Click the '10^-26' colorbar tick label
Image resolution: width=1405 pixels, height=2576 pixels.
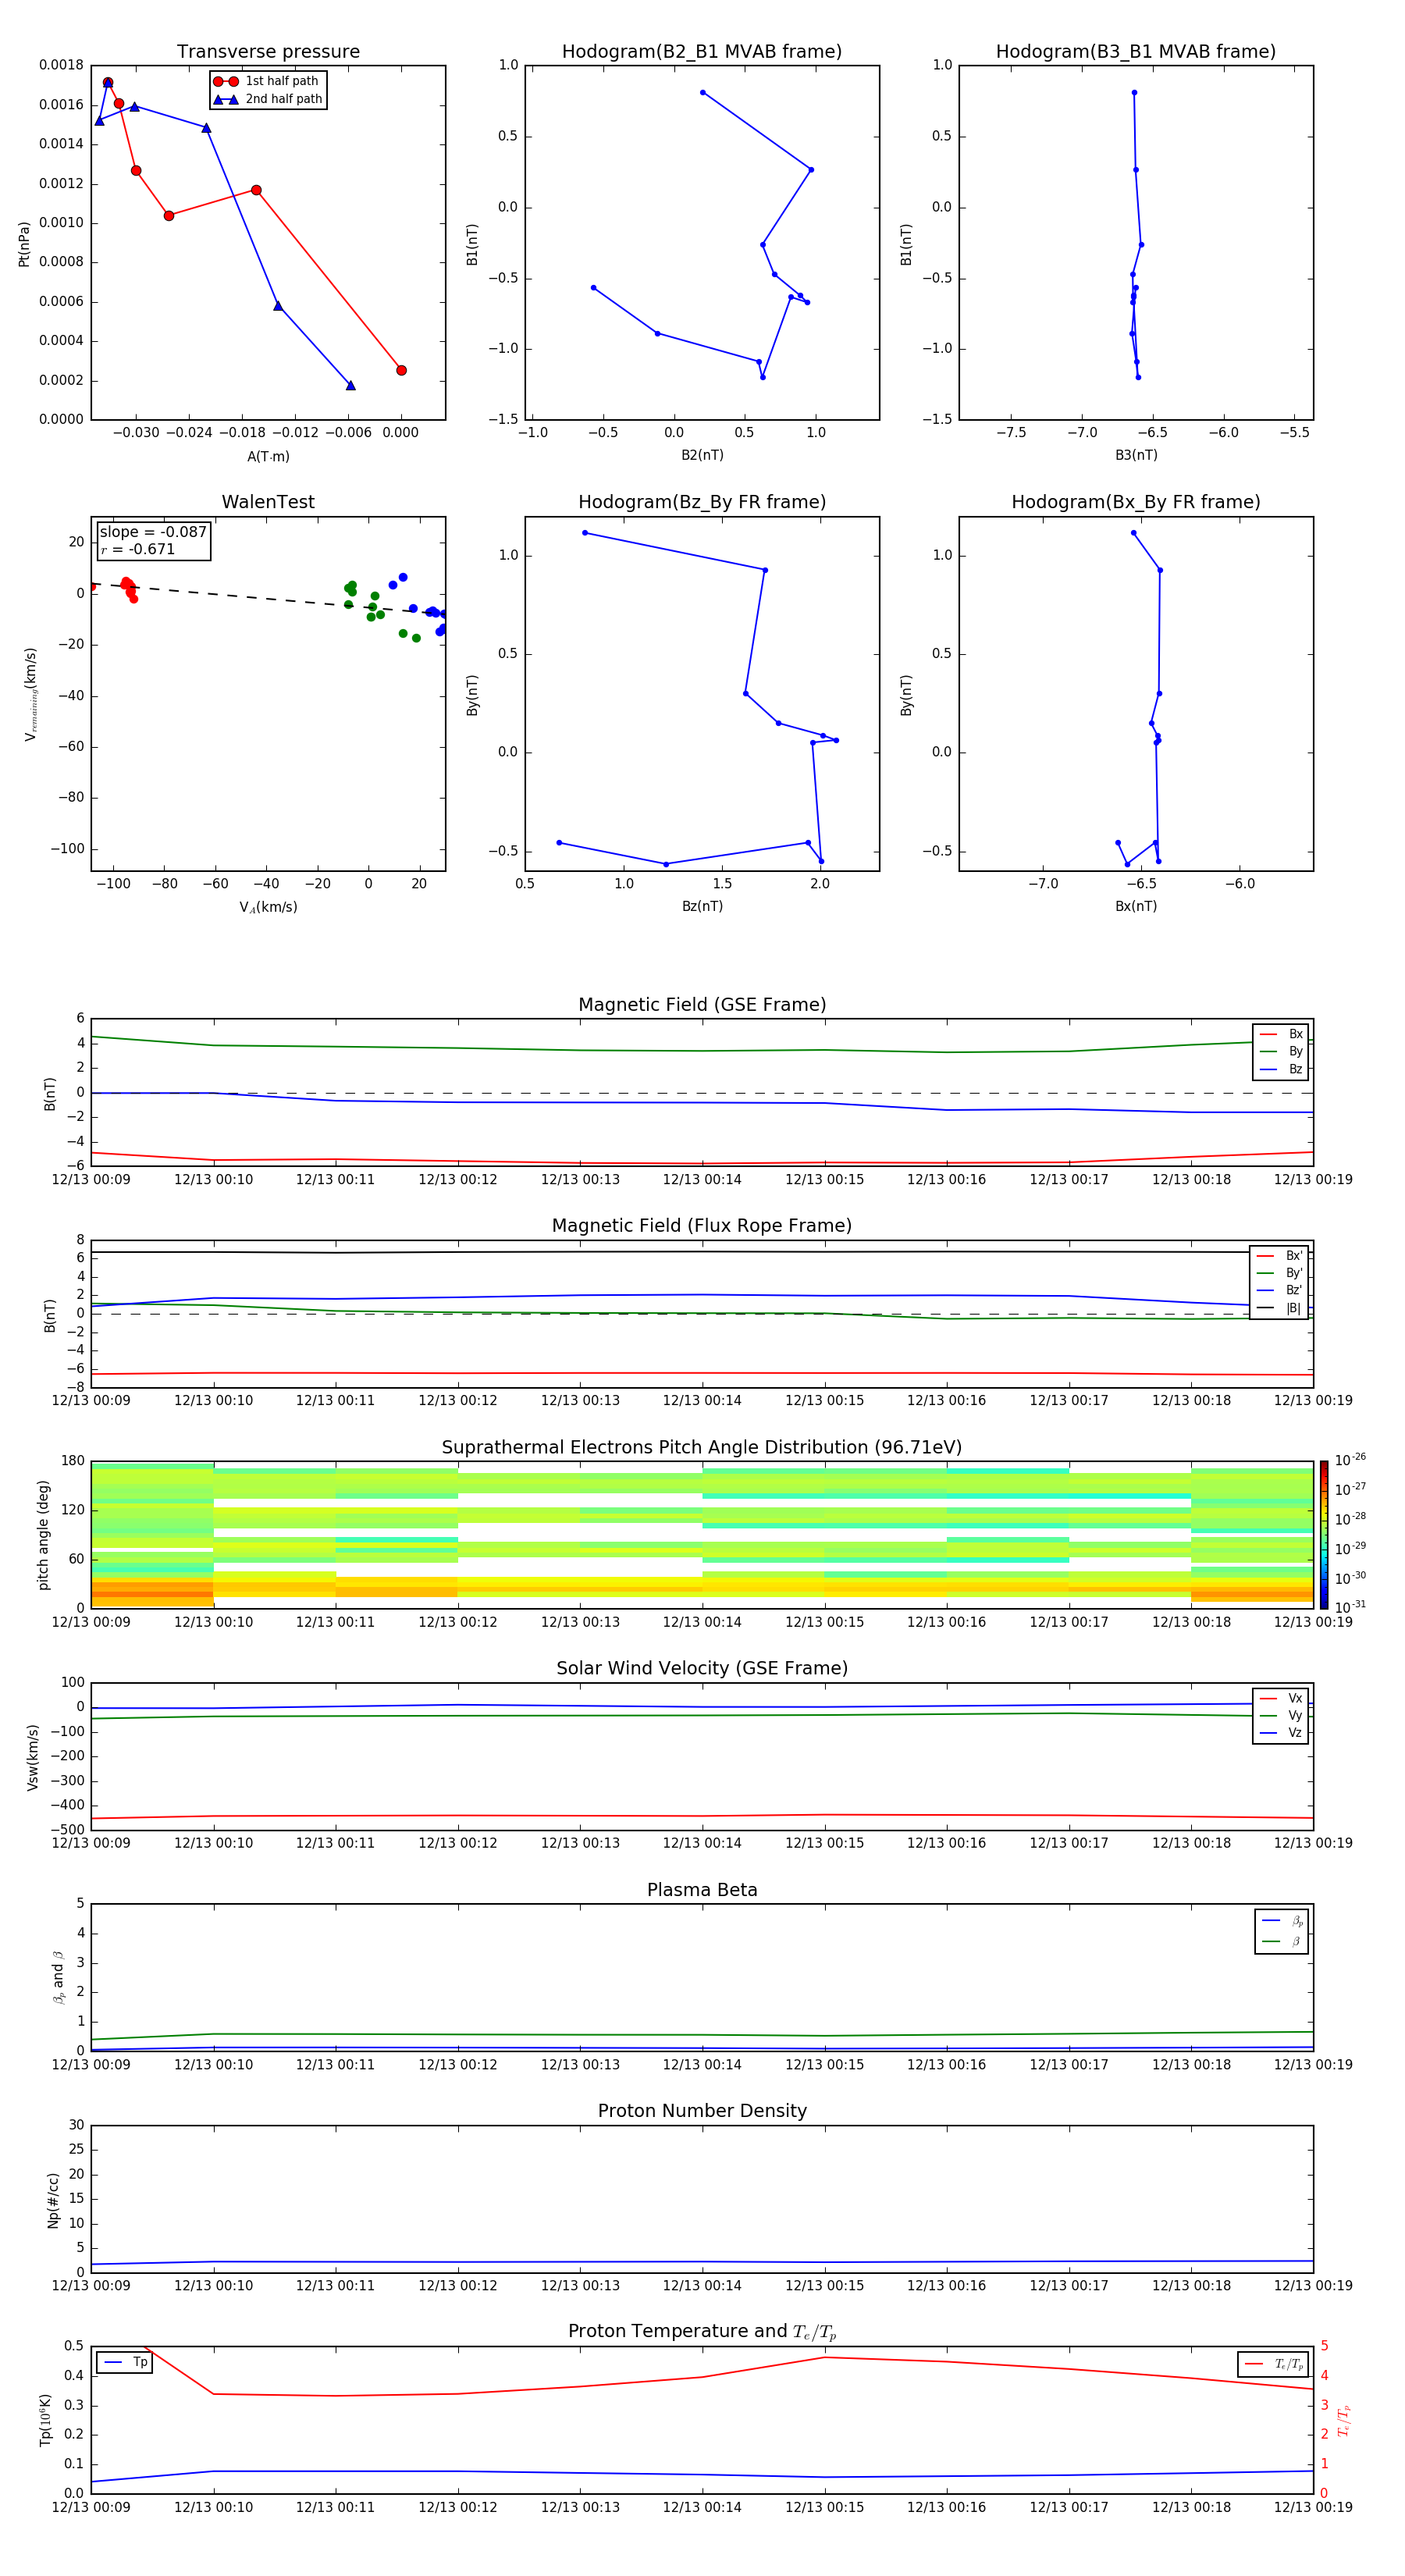[x=1350, y=1460]
